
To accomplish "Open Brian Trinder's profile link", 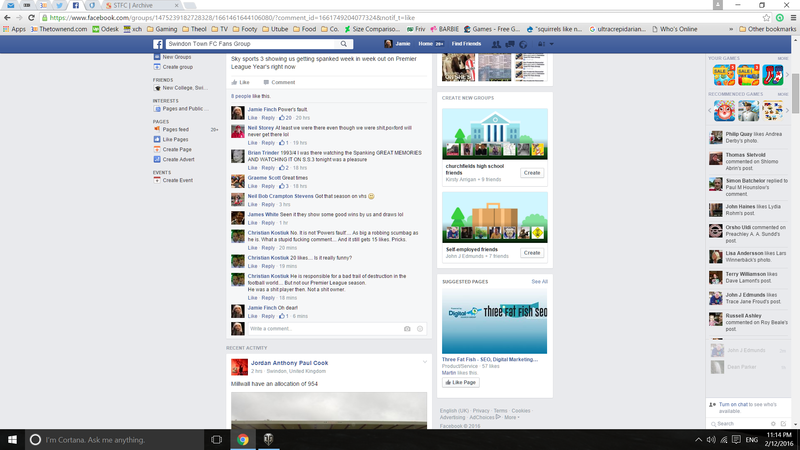I will tap(263, 153).
